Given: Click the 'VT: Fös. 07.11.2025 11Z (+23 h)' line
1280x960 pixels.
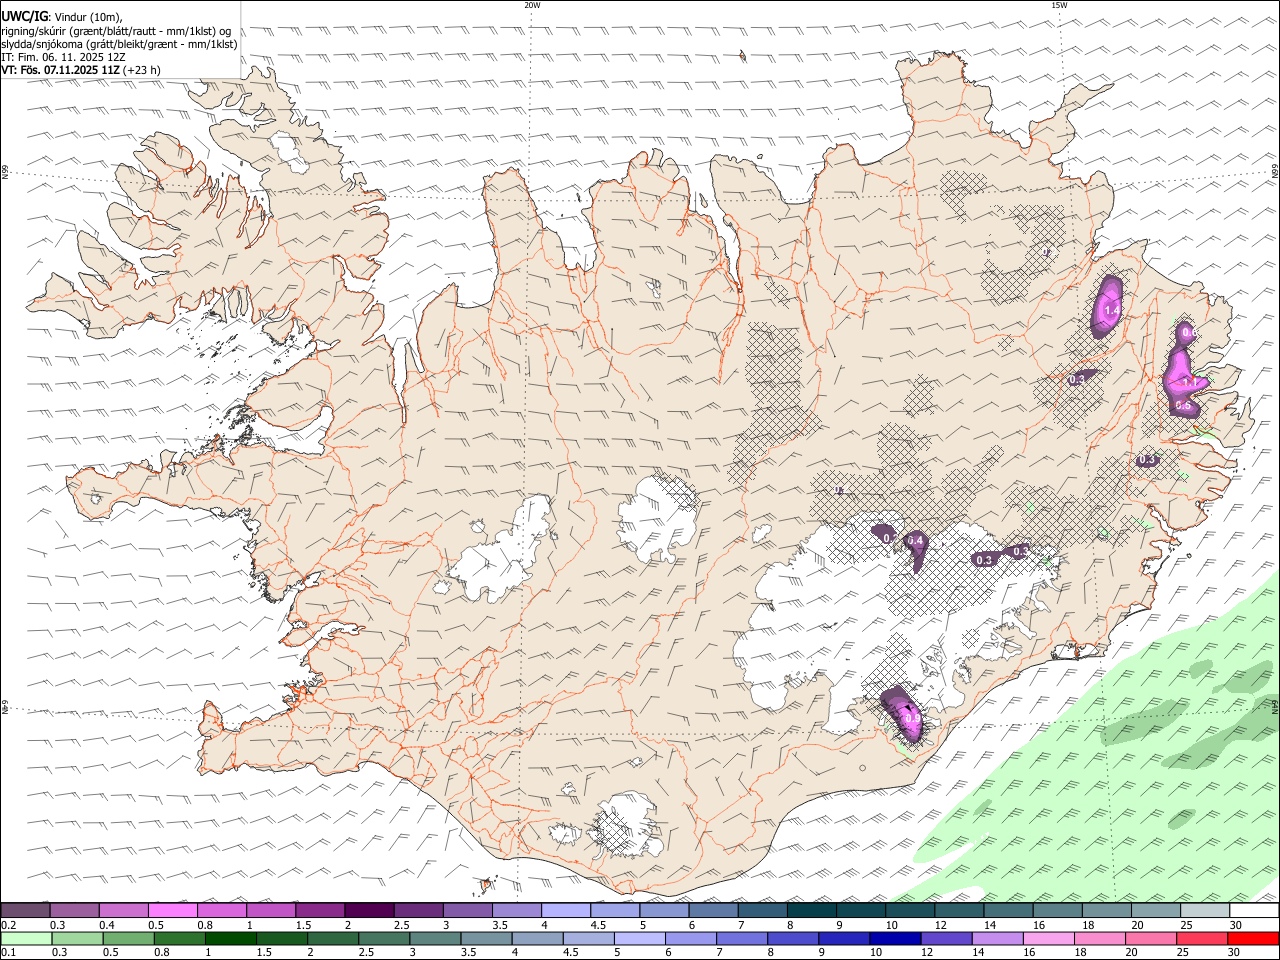Looking at the screenshot, I should coord(82,70).
